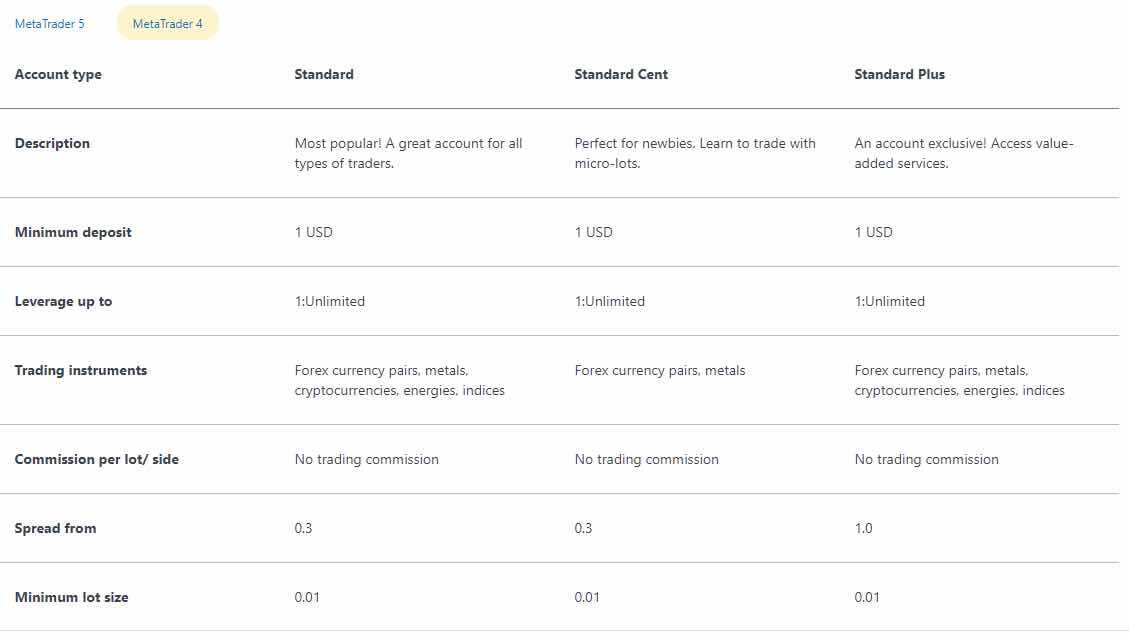Click Standard Cent's 'Forex currency pairs, metals' cell
The height and width of the screenshot is (636, 1129).
coord(660,370)
